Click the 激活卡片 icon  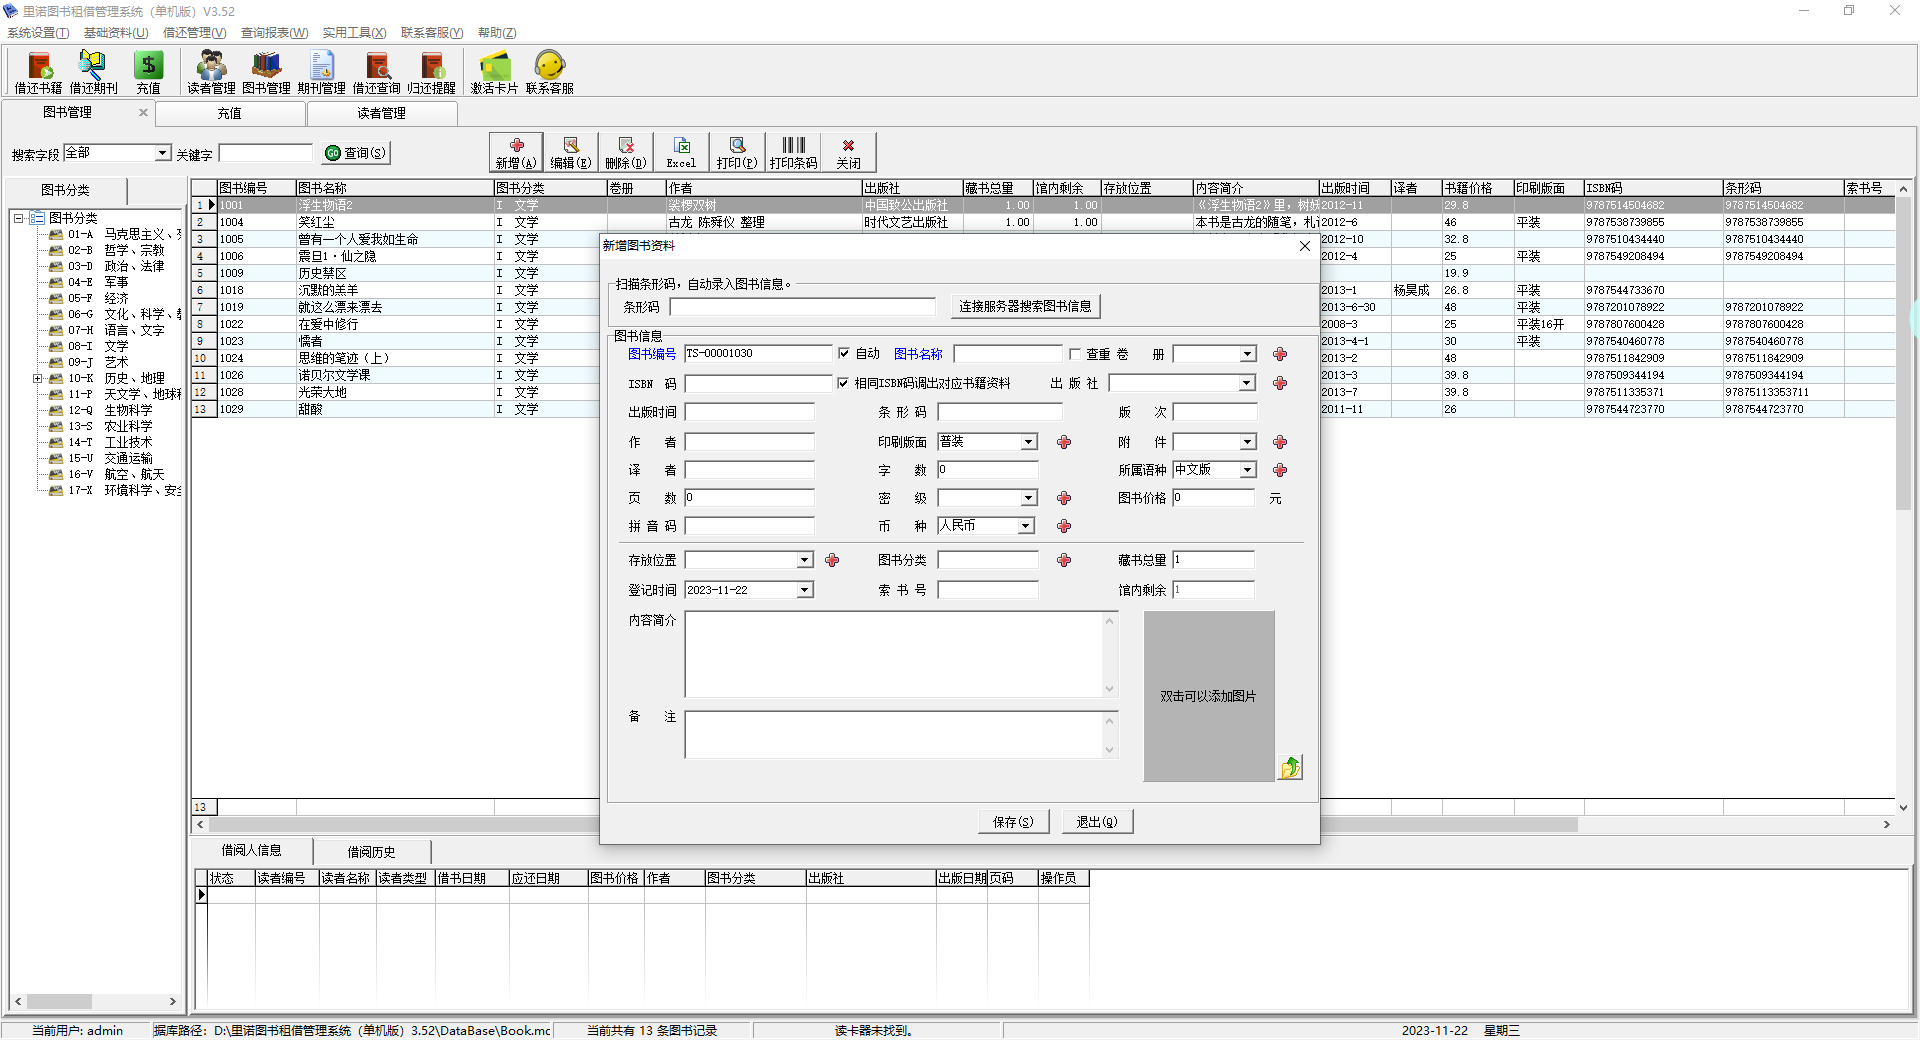(x=494, y=72)
